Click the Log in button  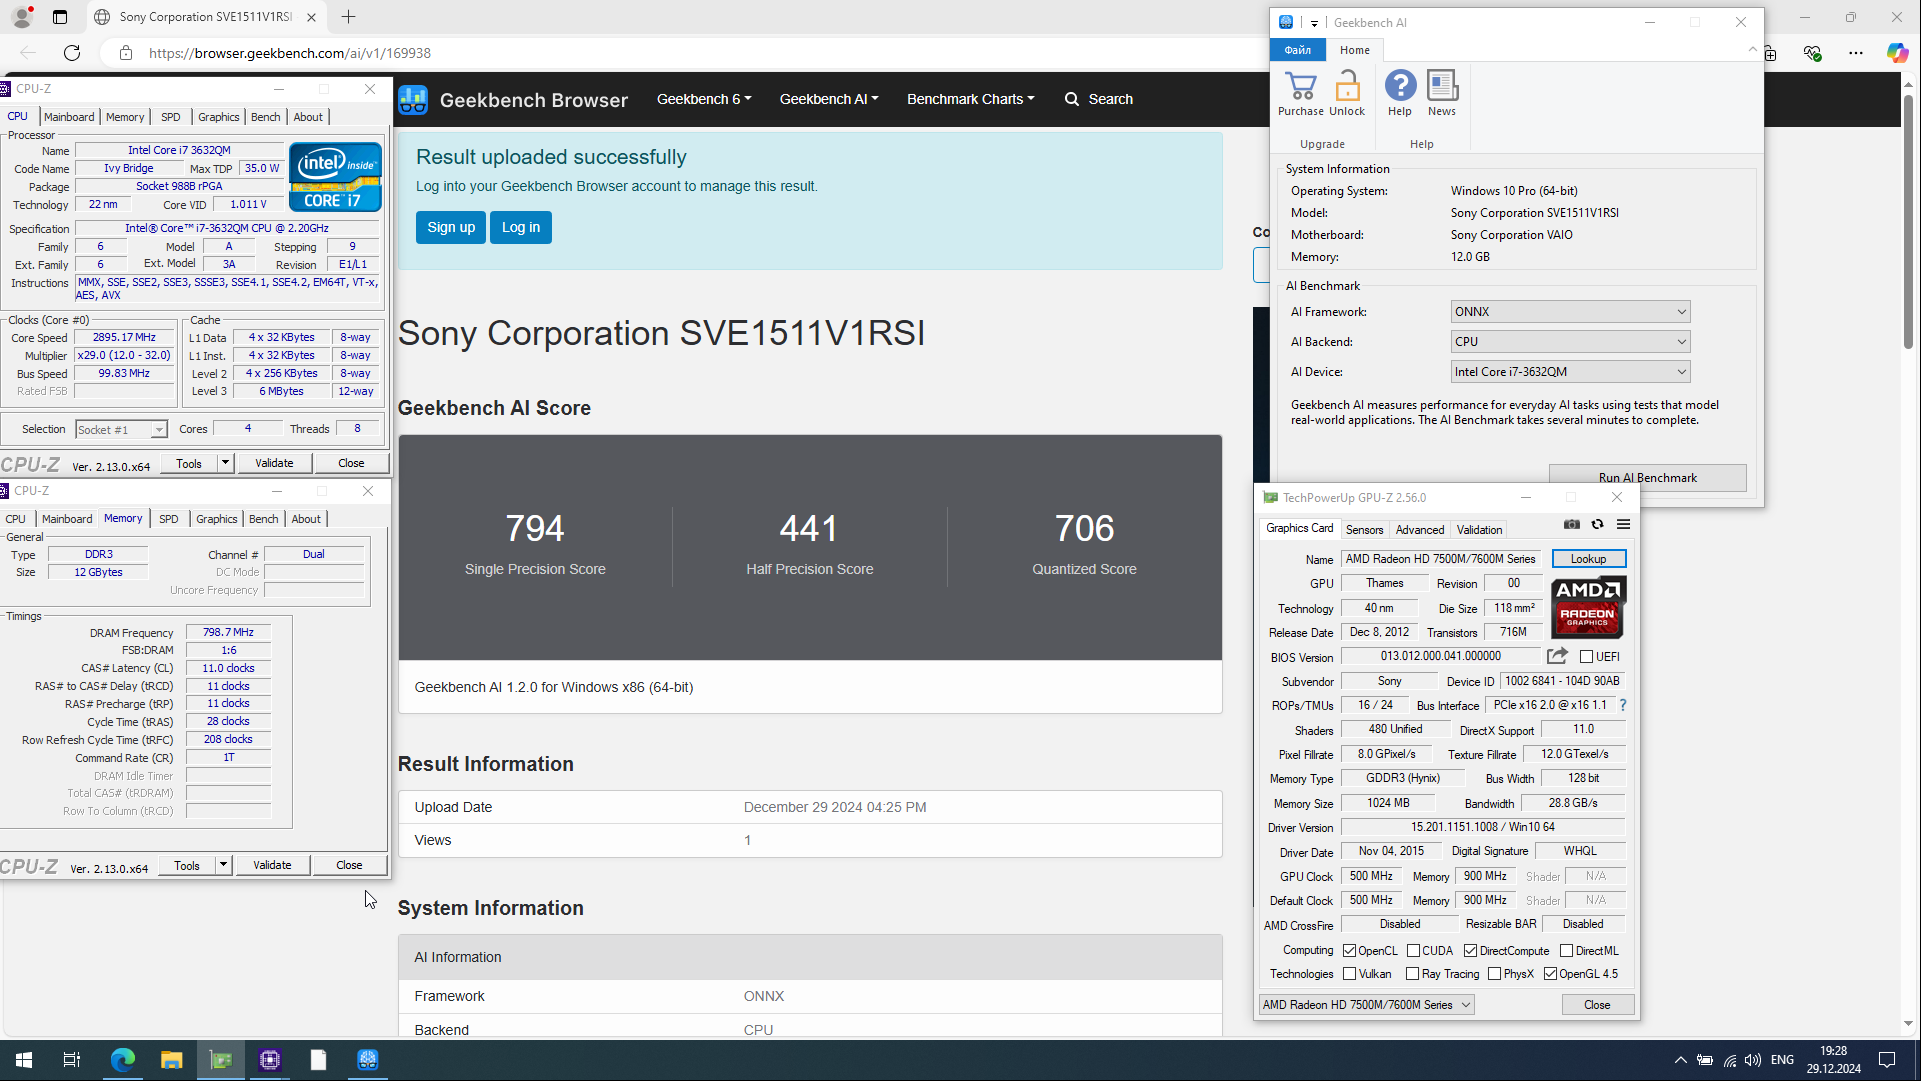(521, 227)
